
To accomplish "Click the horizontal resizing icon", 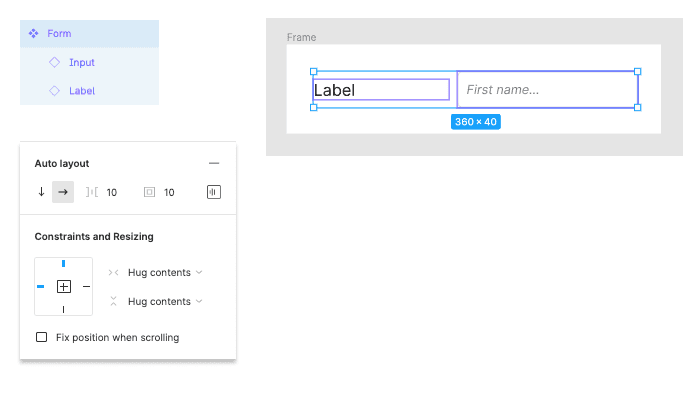I will pos(113,272).
